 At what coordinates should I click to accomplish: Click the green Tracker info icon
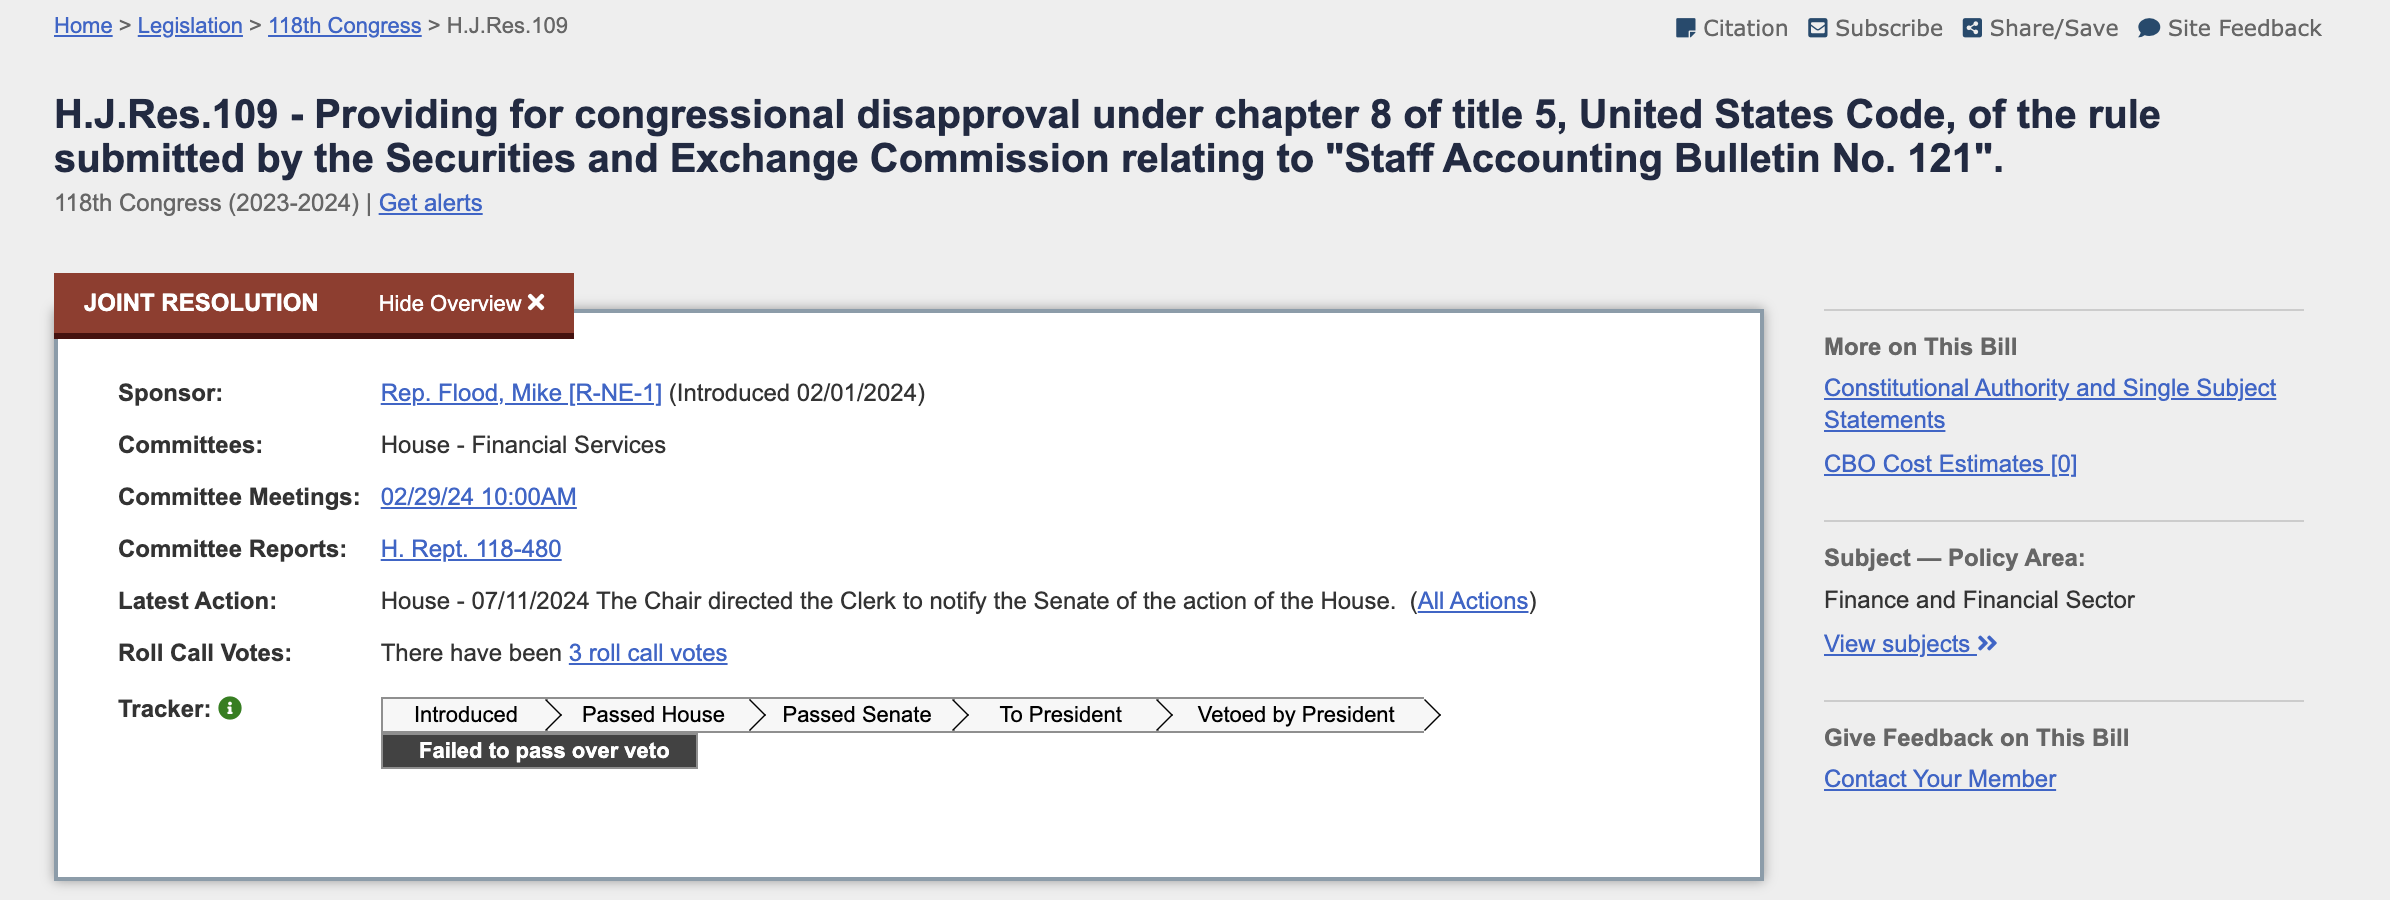pyautogui.click(x=230, y=708)
